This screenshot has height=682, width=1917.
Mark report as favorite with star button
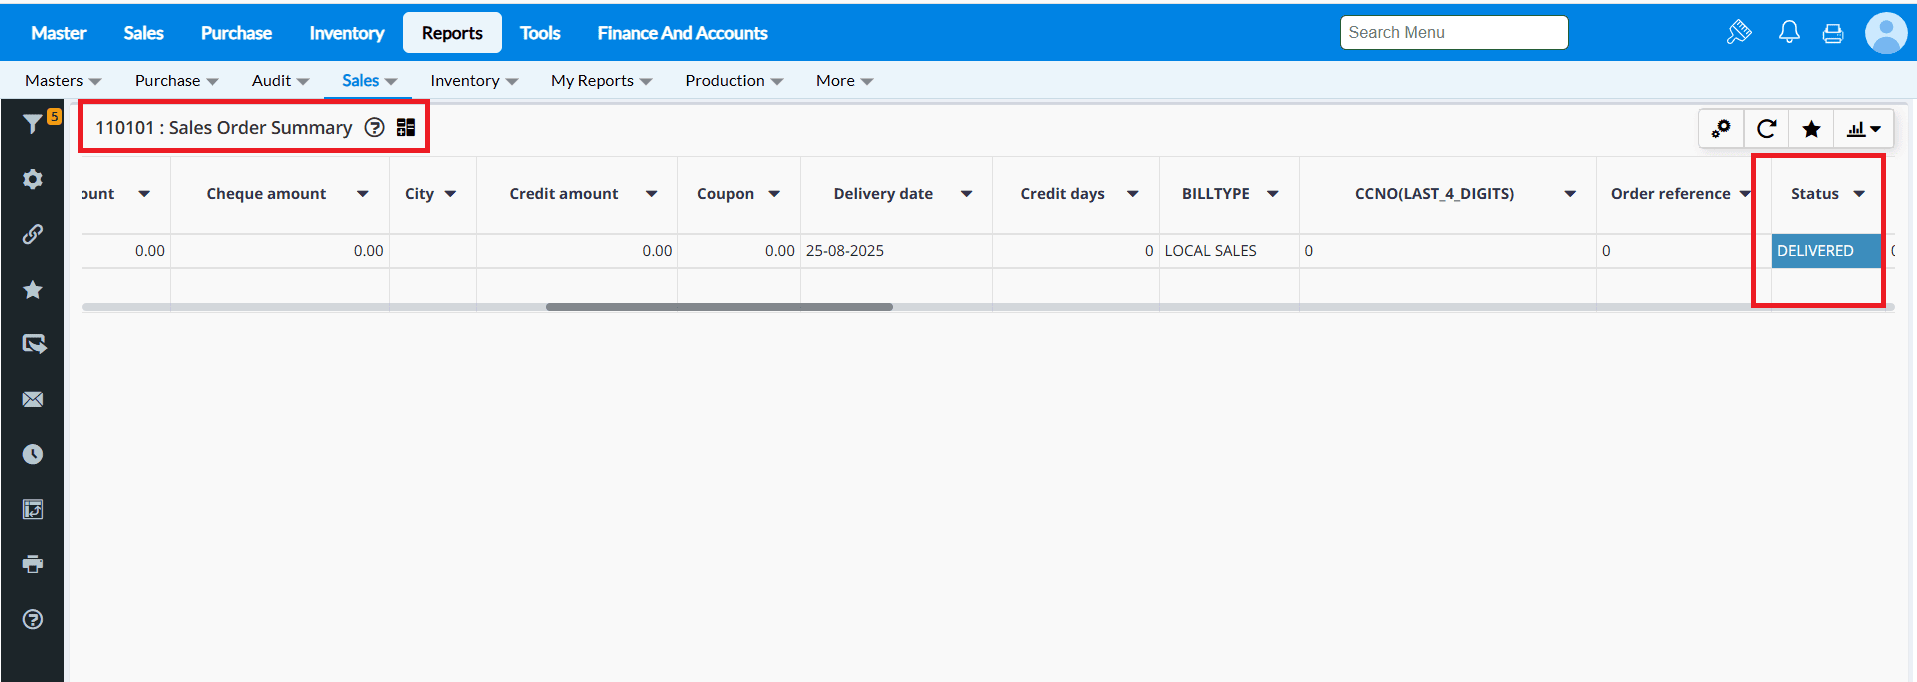(x=1811, y=129)
